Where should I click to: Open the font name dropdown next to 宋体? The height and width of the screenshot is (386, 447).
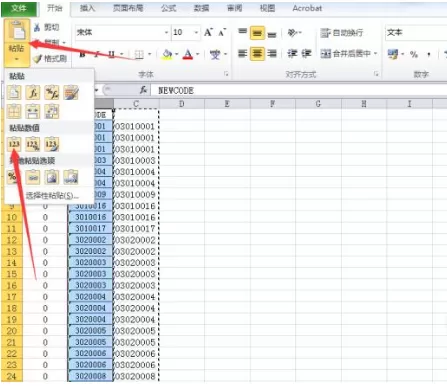coord(166,32)
